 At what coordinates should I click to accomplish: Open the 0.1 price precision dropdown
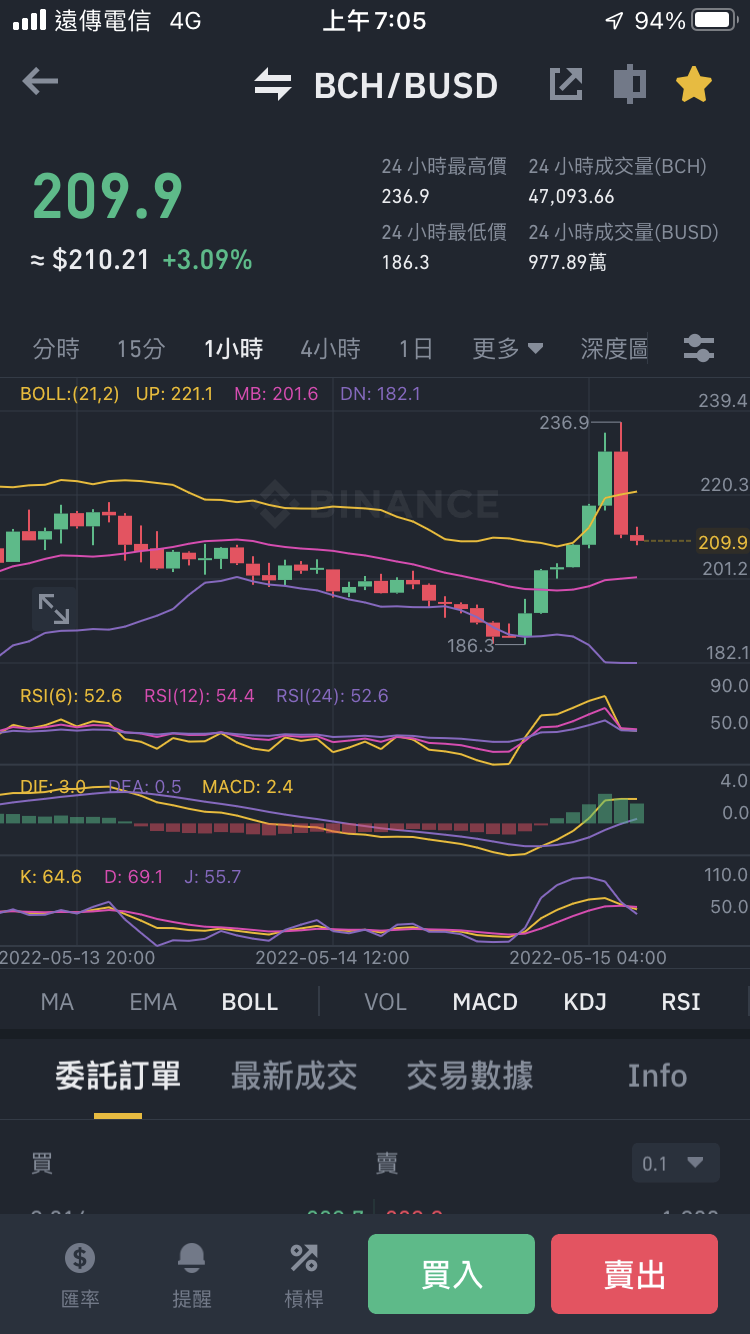[x=676, y=1163]
